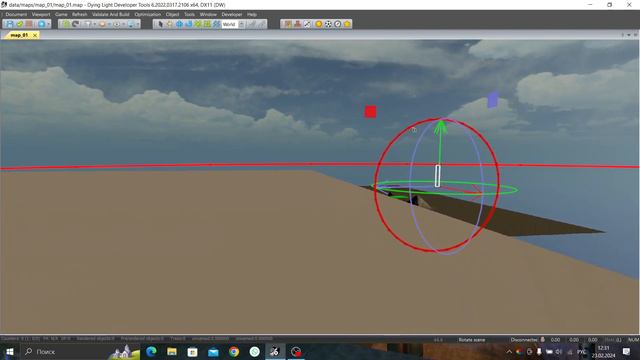The image size is (640, 360).
Task: Open the Optimization menu
Action: click(147, 14)
